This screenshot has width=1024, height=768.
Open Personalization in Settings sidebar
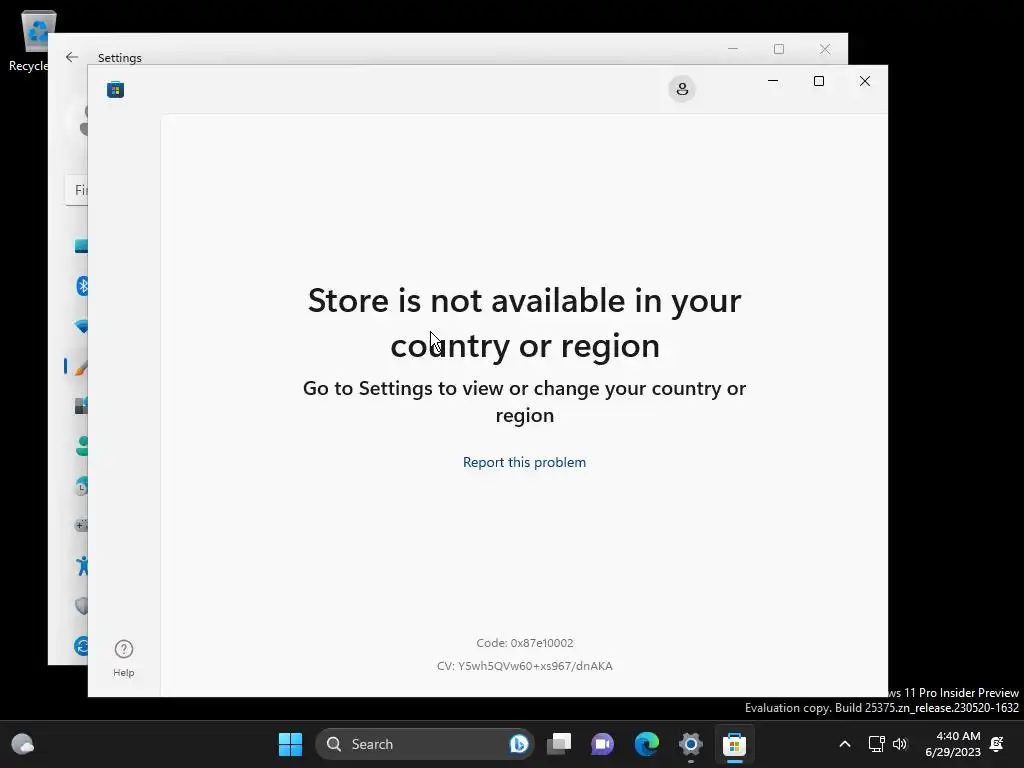tap(82, 366)
